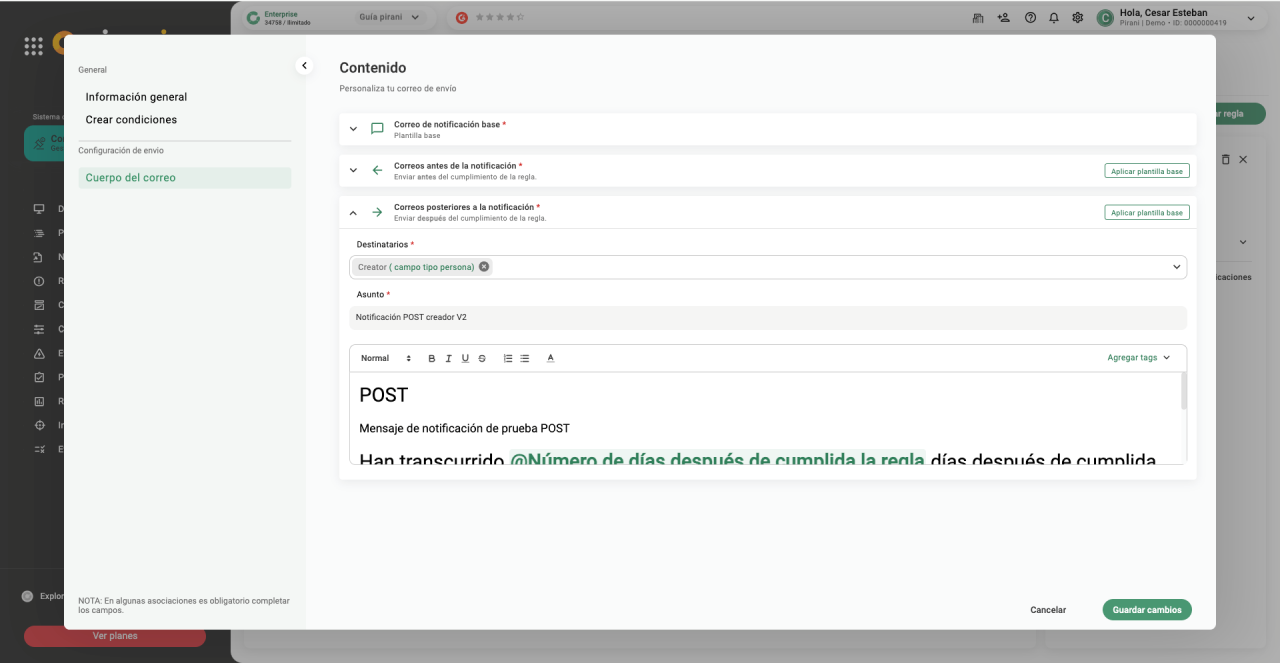Image resolution: width=1280 pixels, height=663 pixels.
Task: Open the Crear condiciones section
Action: 131,120
